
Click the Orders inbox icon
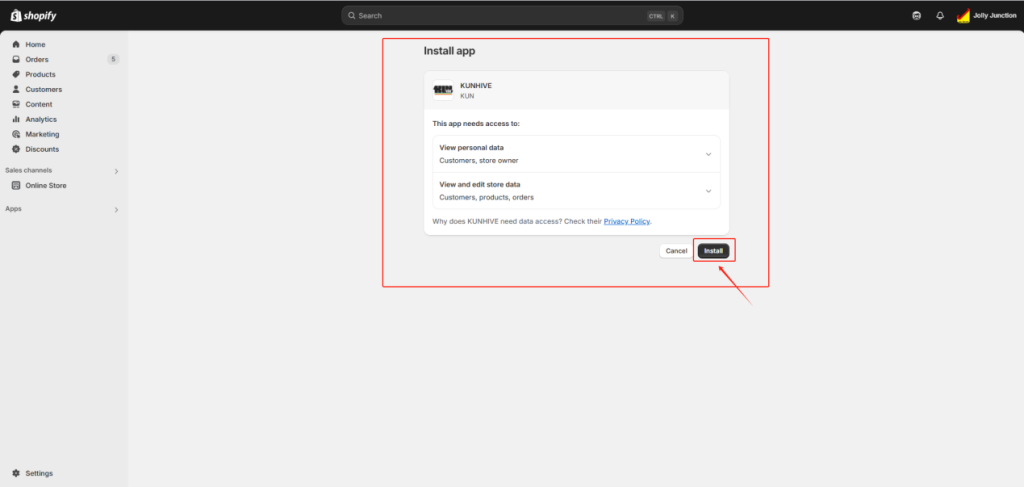tap(16, 59)
